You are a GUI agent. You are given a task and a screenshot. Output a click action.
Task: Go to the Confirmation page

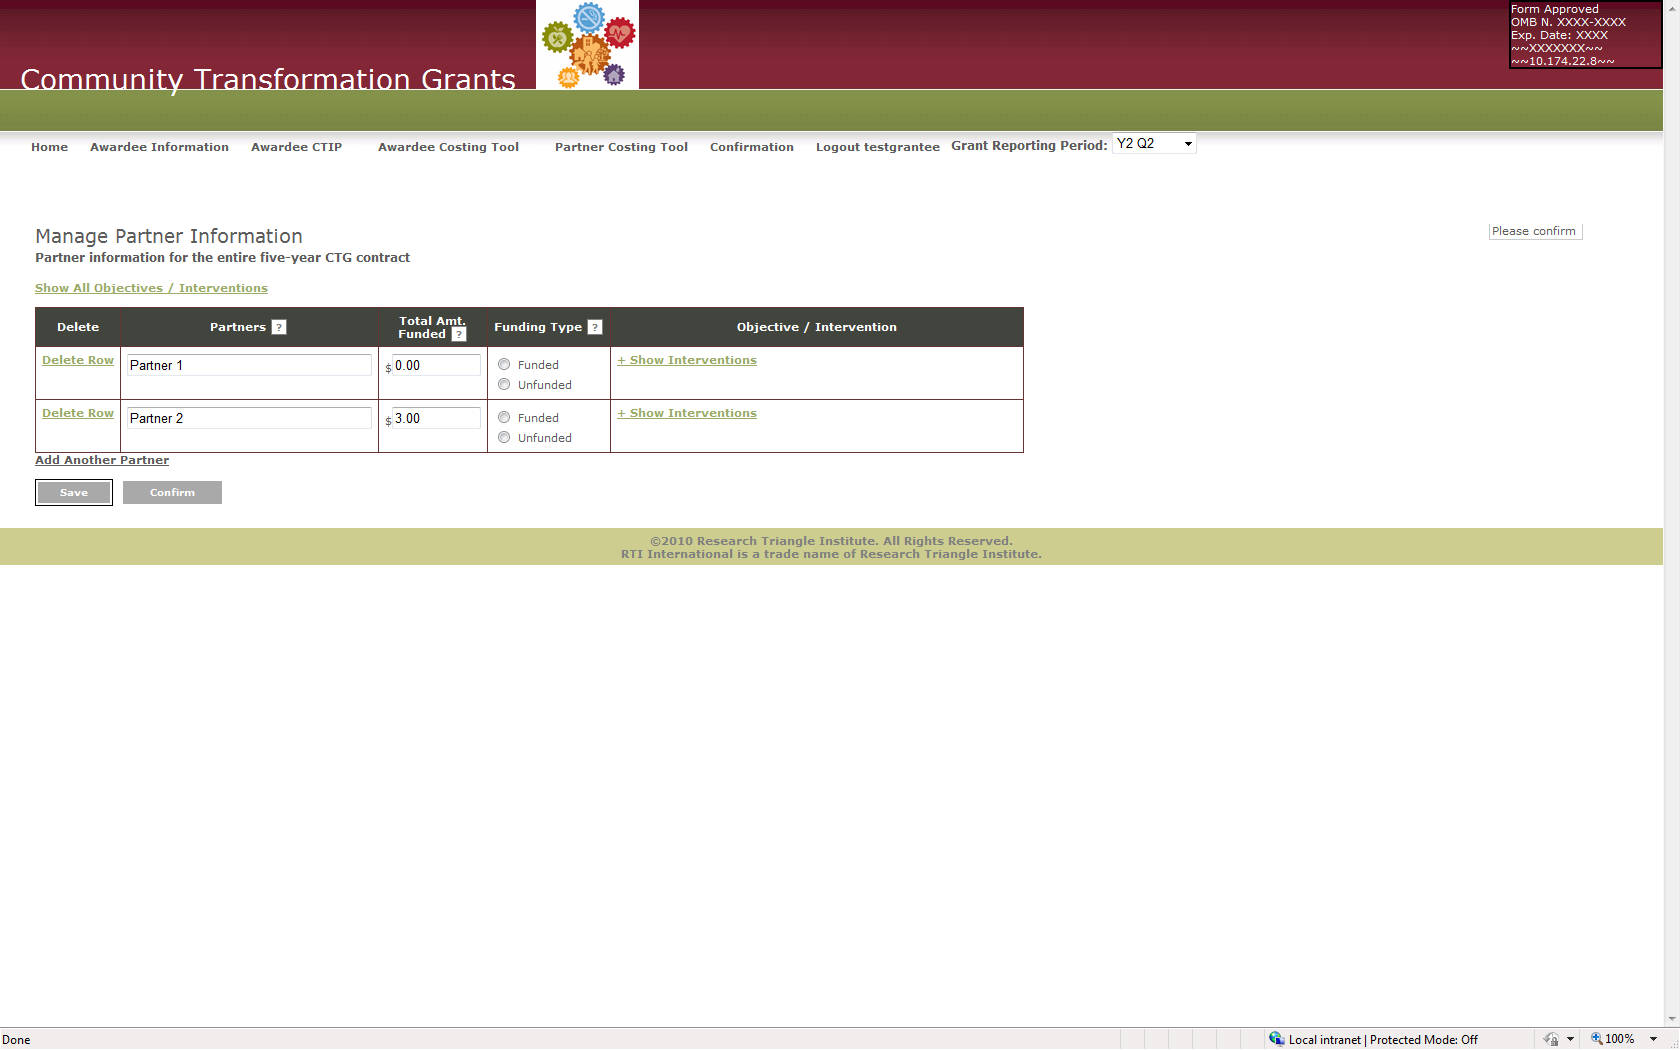tap(752, 147)
